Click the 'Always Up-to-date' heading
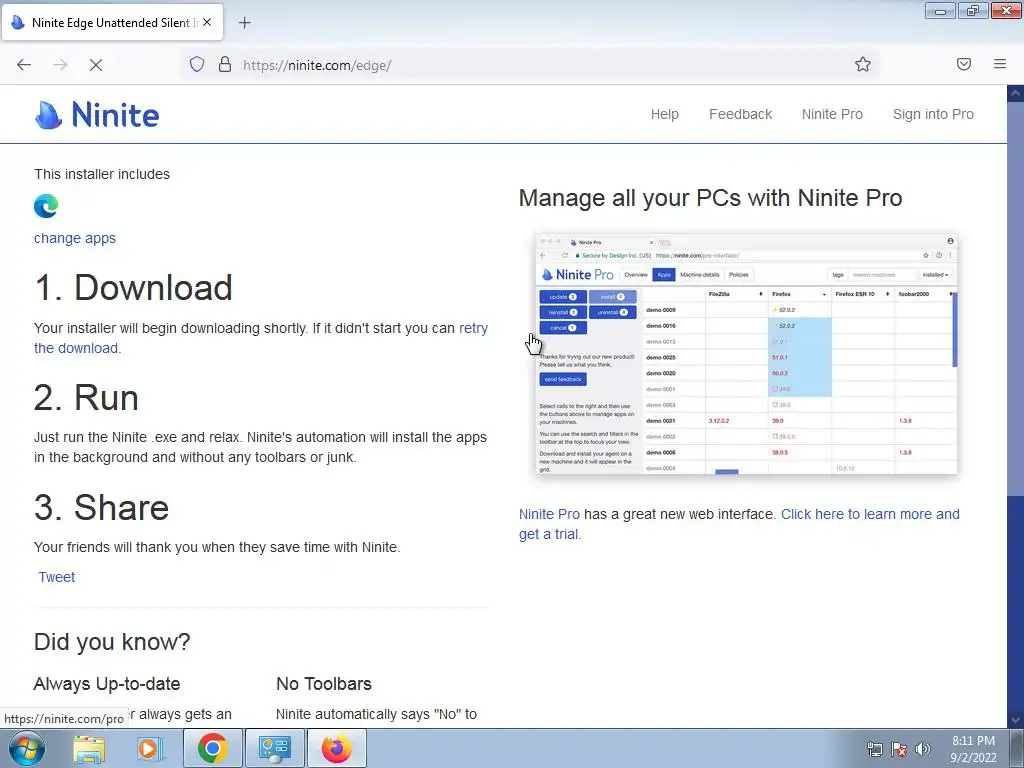Screen dimensions: 1024x768 coord(107,684)
